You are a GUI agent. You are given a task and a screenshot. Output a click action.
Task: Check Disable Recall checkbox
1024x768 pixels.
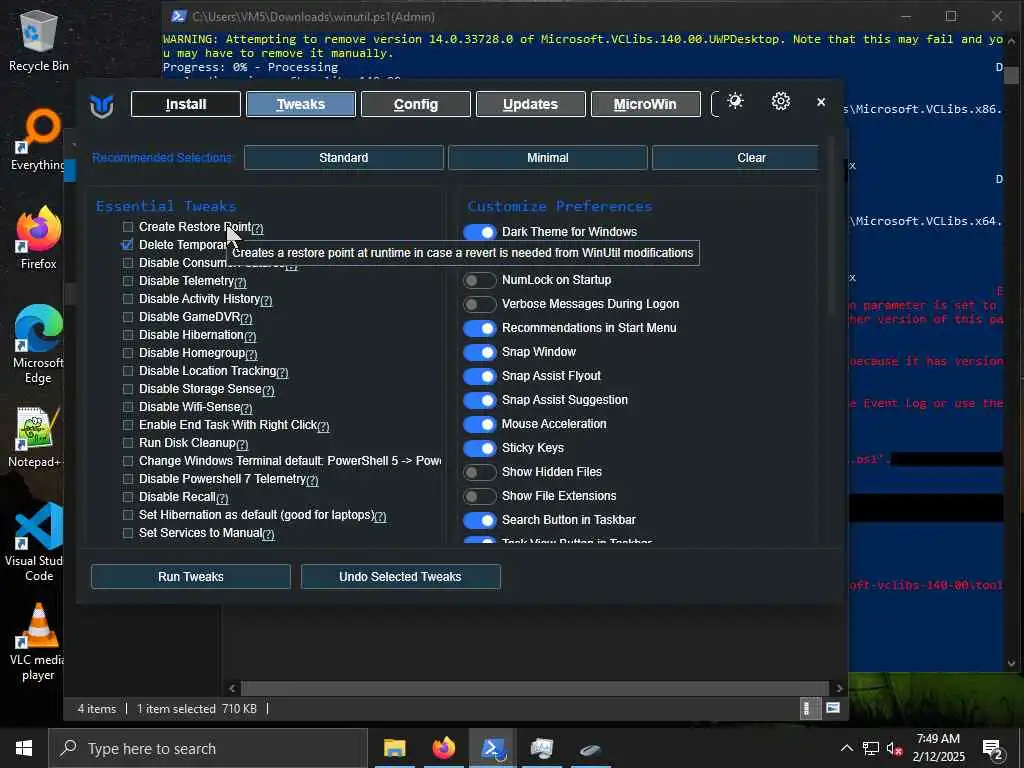click(x=128, y=497)
